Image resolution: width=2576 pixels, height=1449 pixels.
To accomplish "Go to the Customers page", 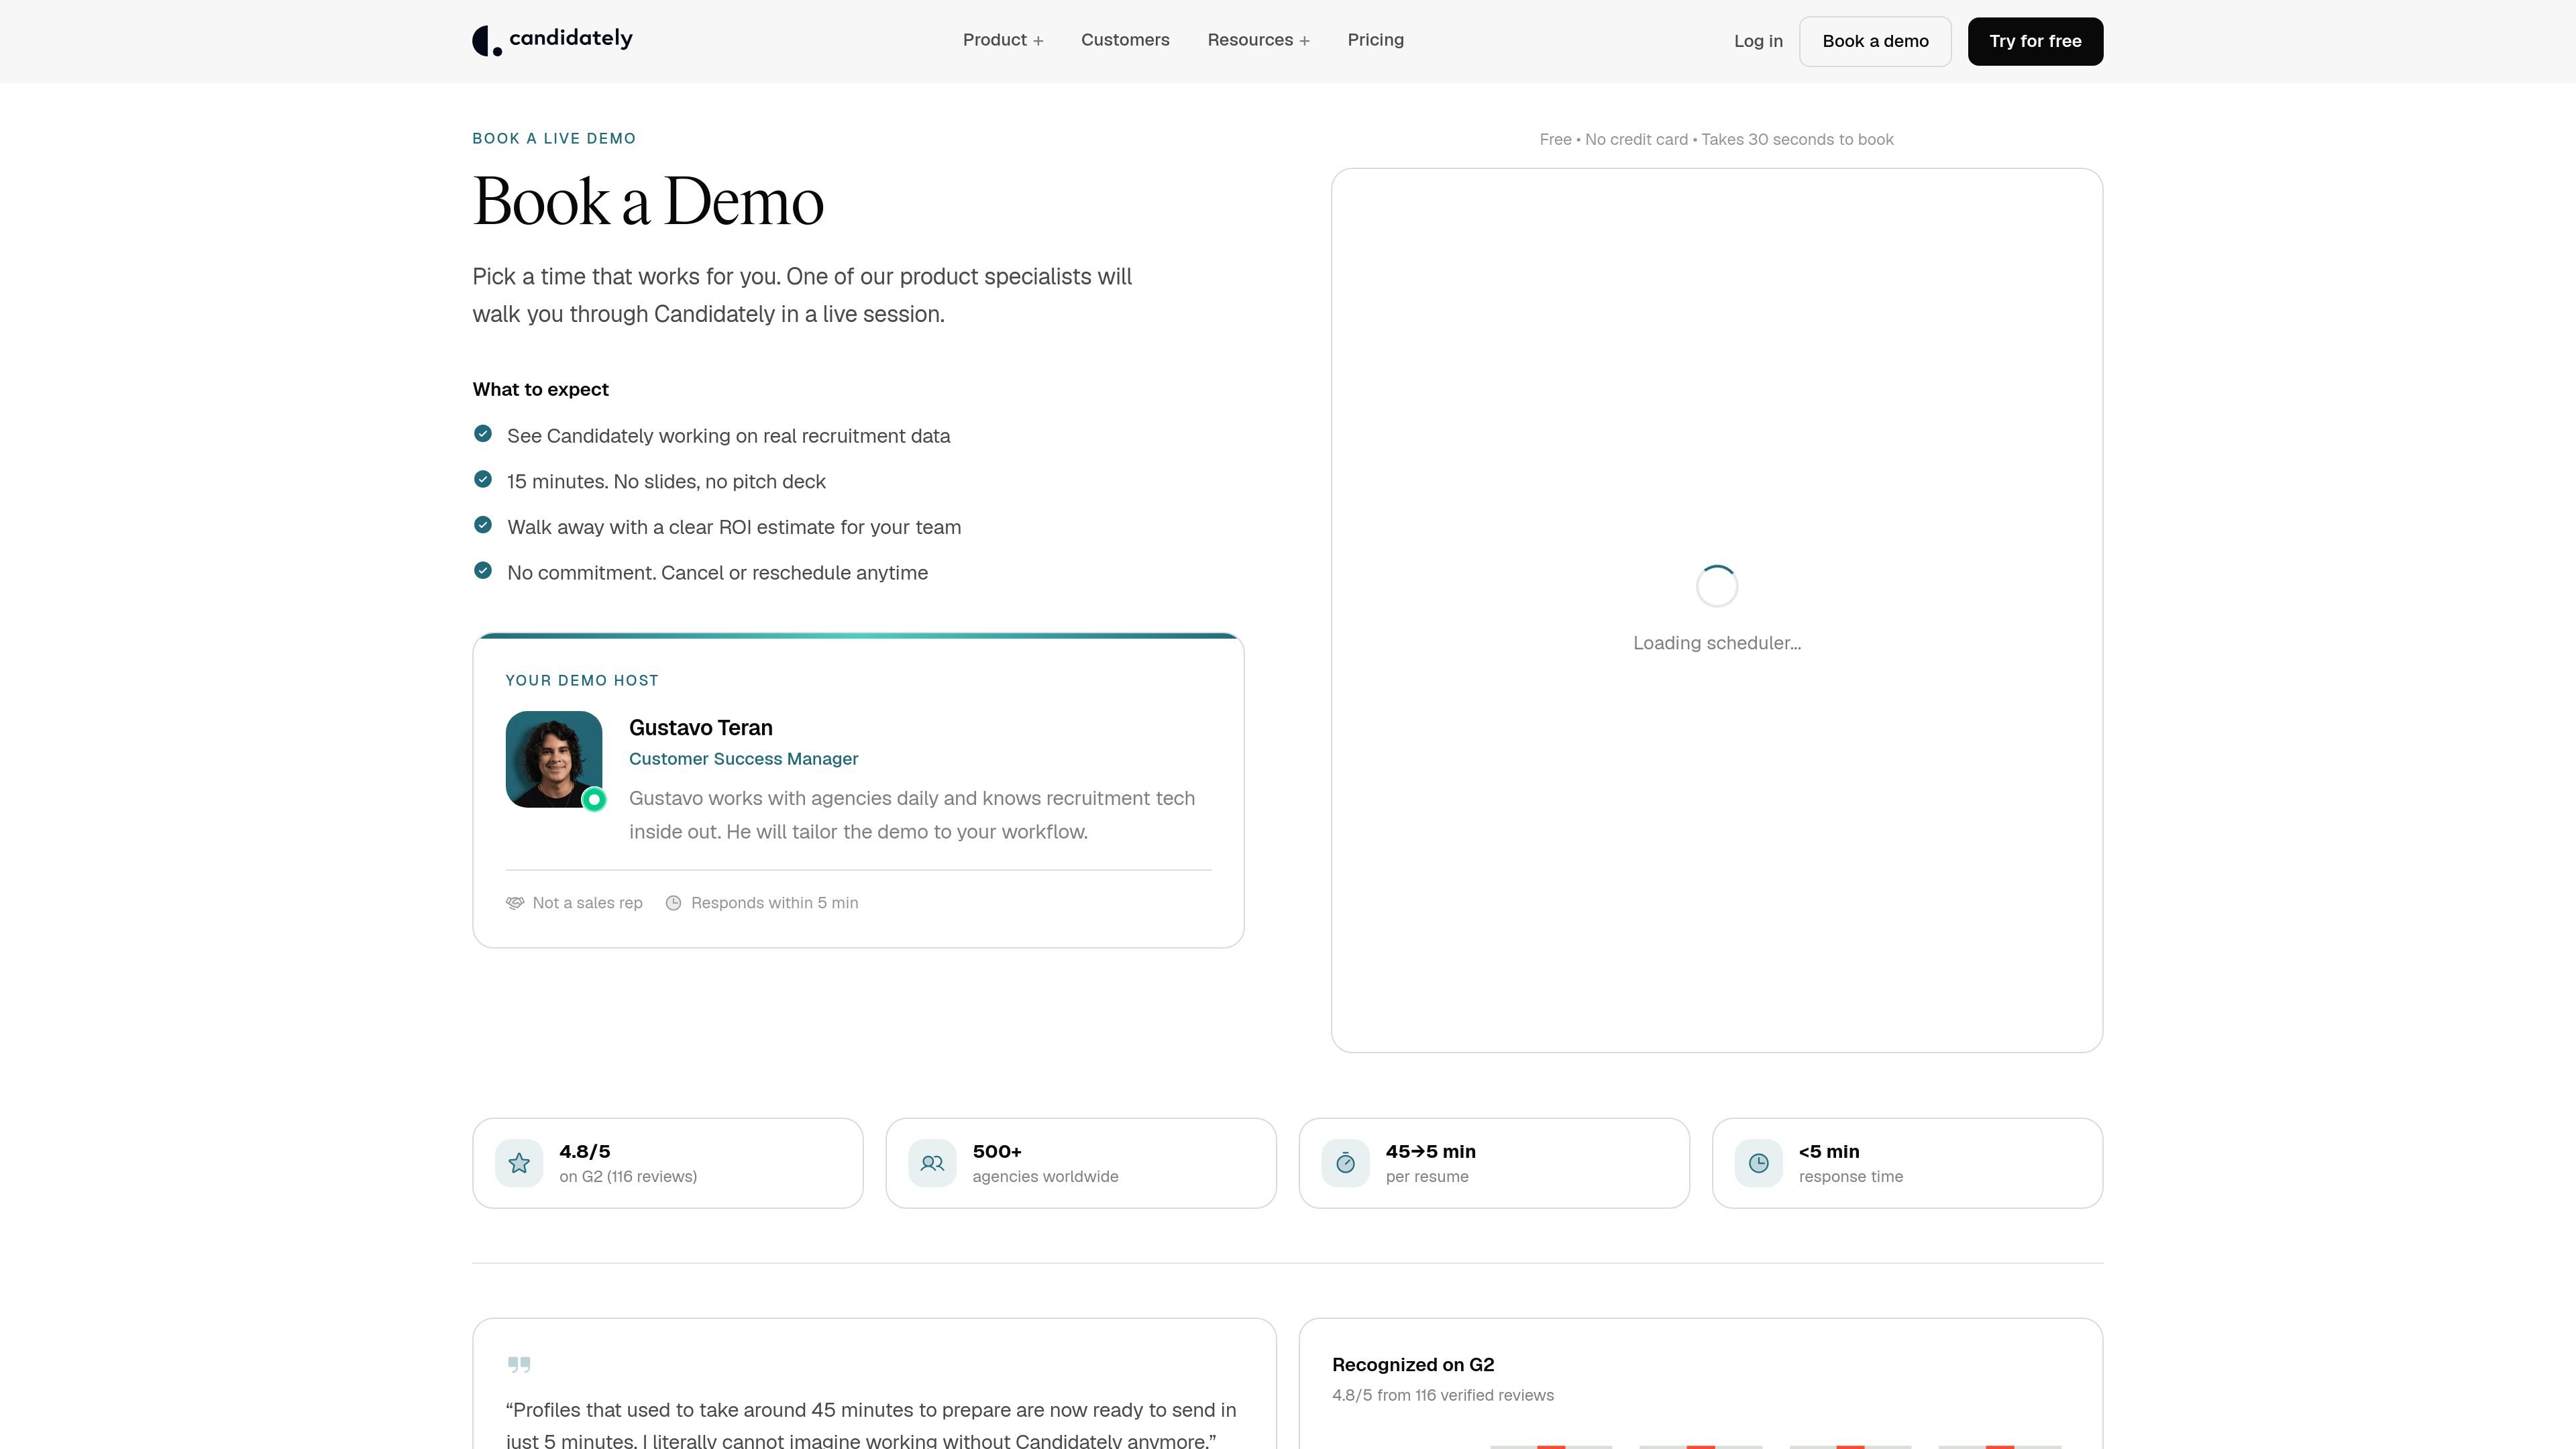I will [1125, 40].
